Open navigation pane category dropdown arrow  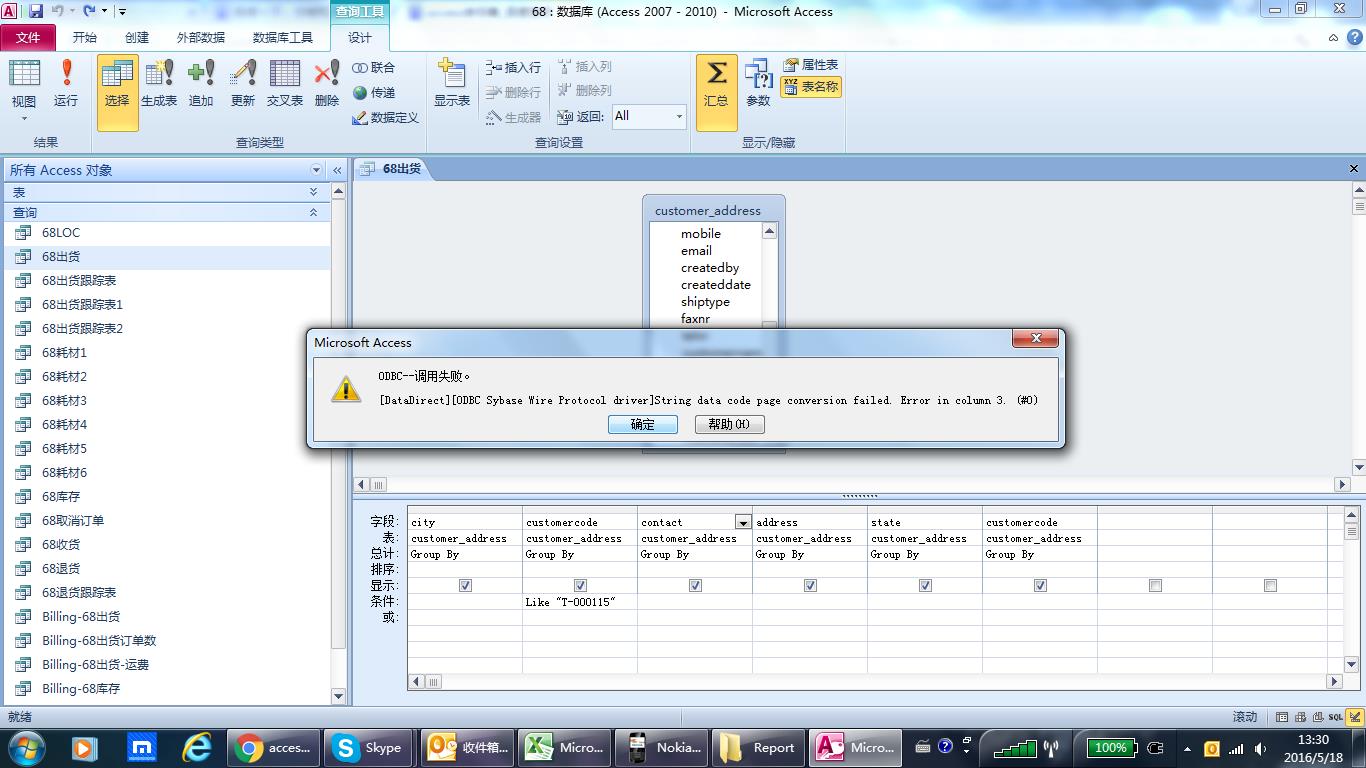pos(316,170)
